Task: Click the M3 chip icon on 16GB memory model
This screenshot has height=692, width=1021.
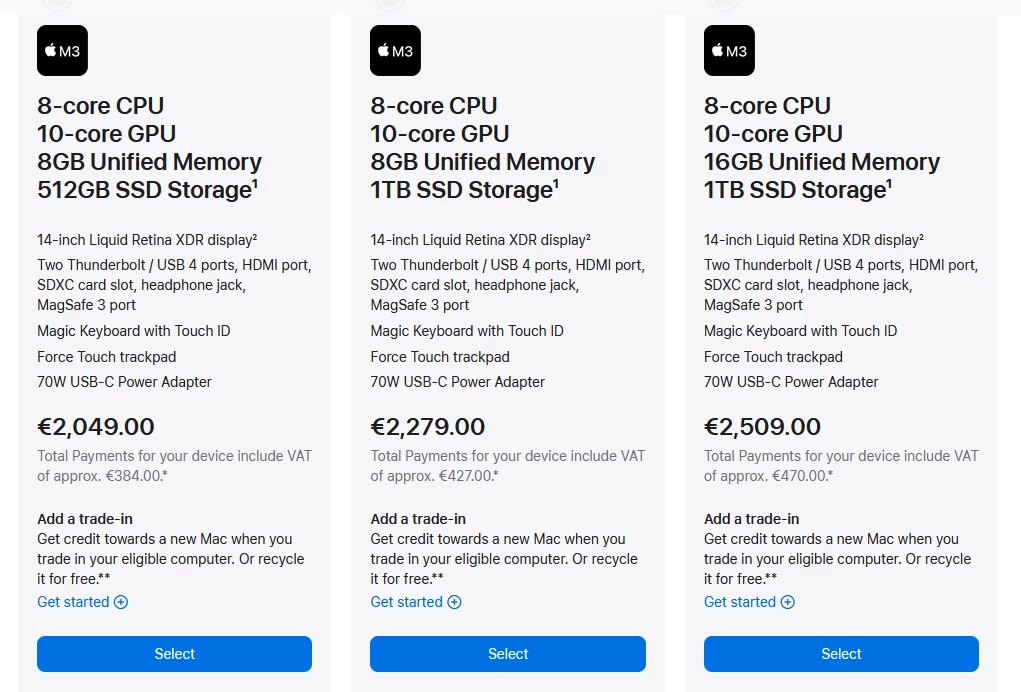Action: [x=729, y=51]
